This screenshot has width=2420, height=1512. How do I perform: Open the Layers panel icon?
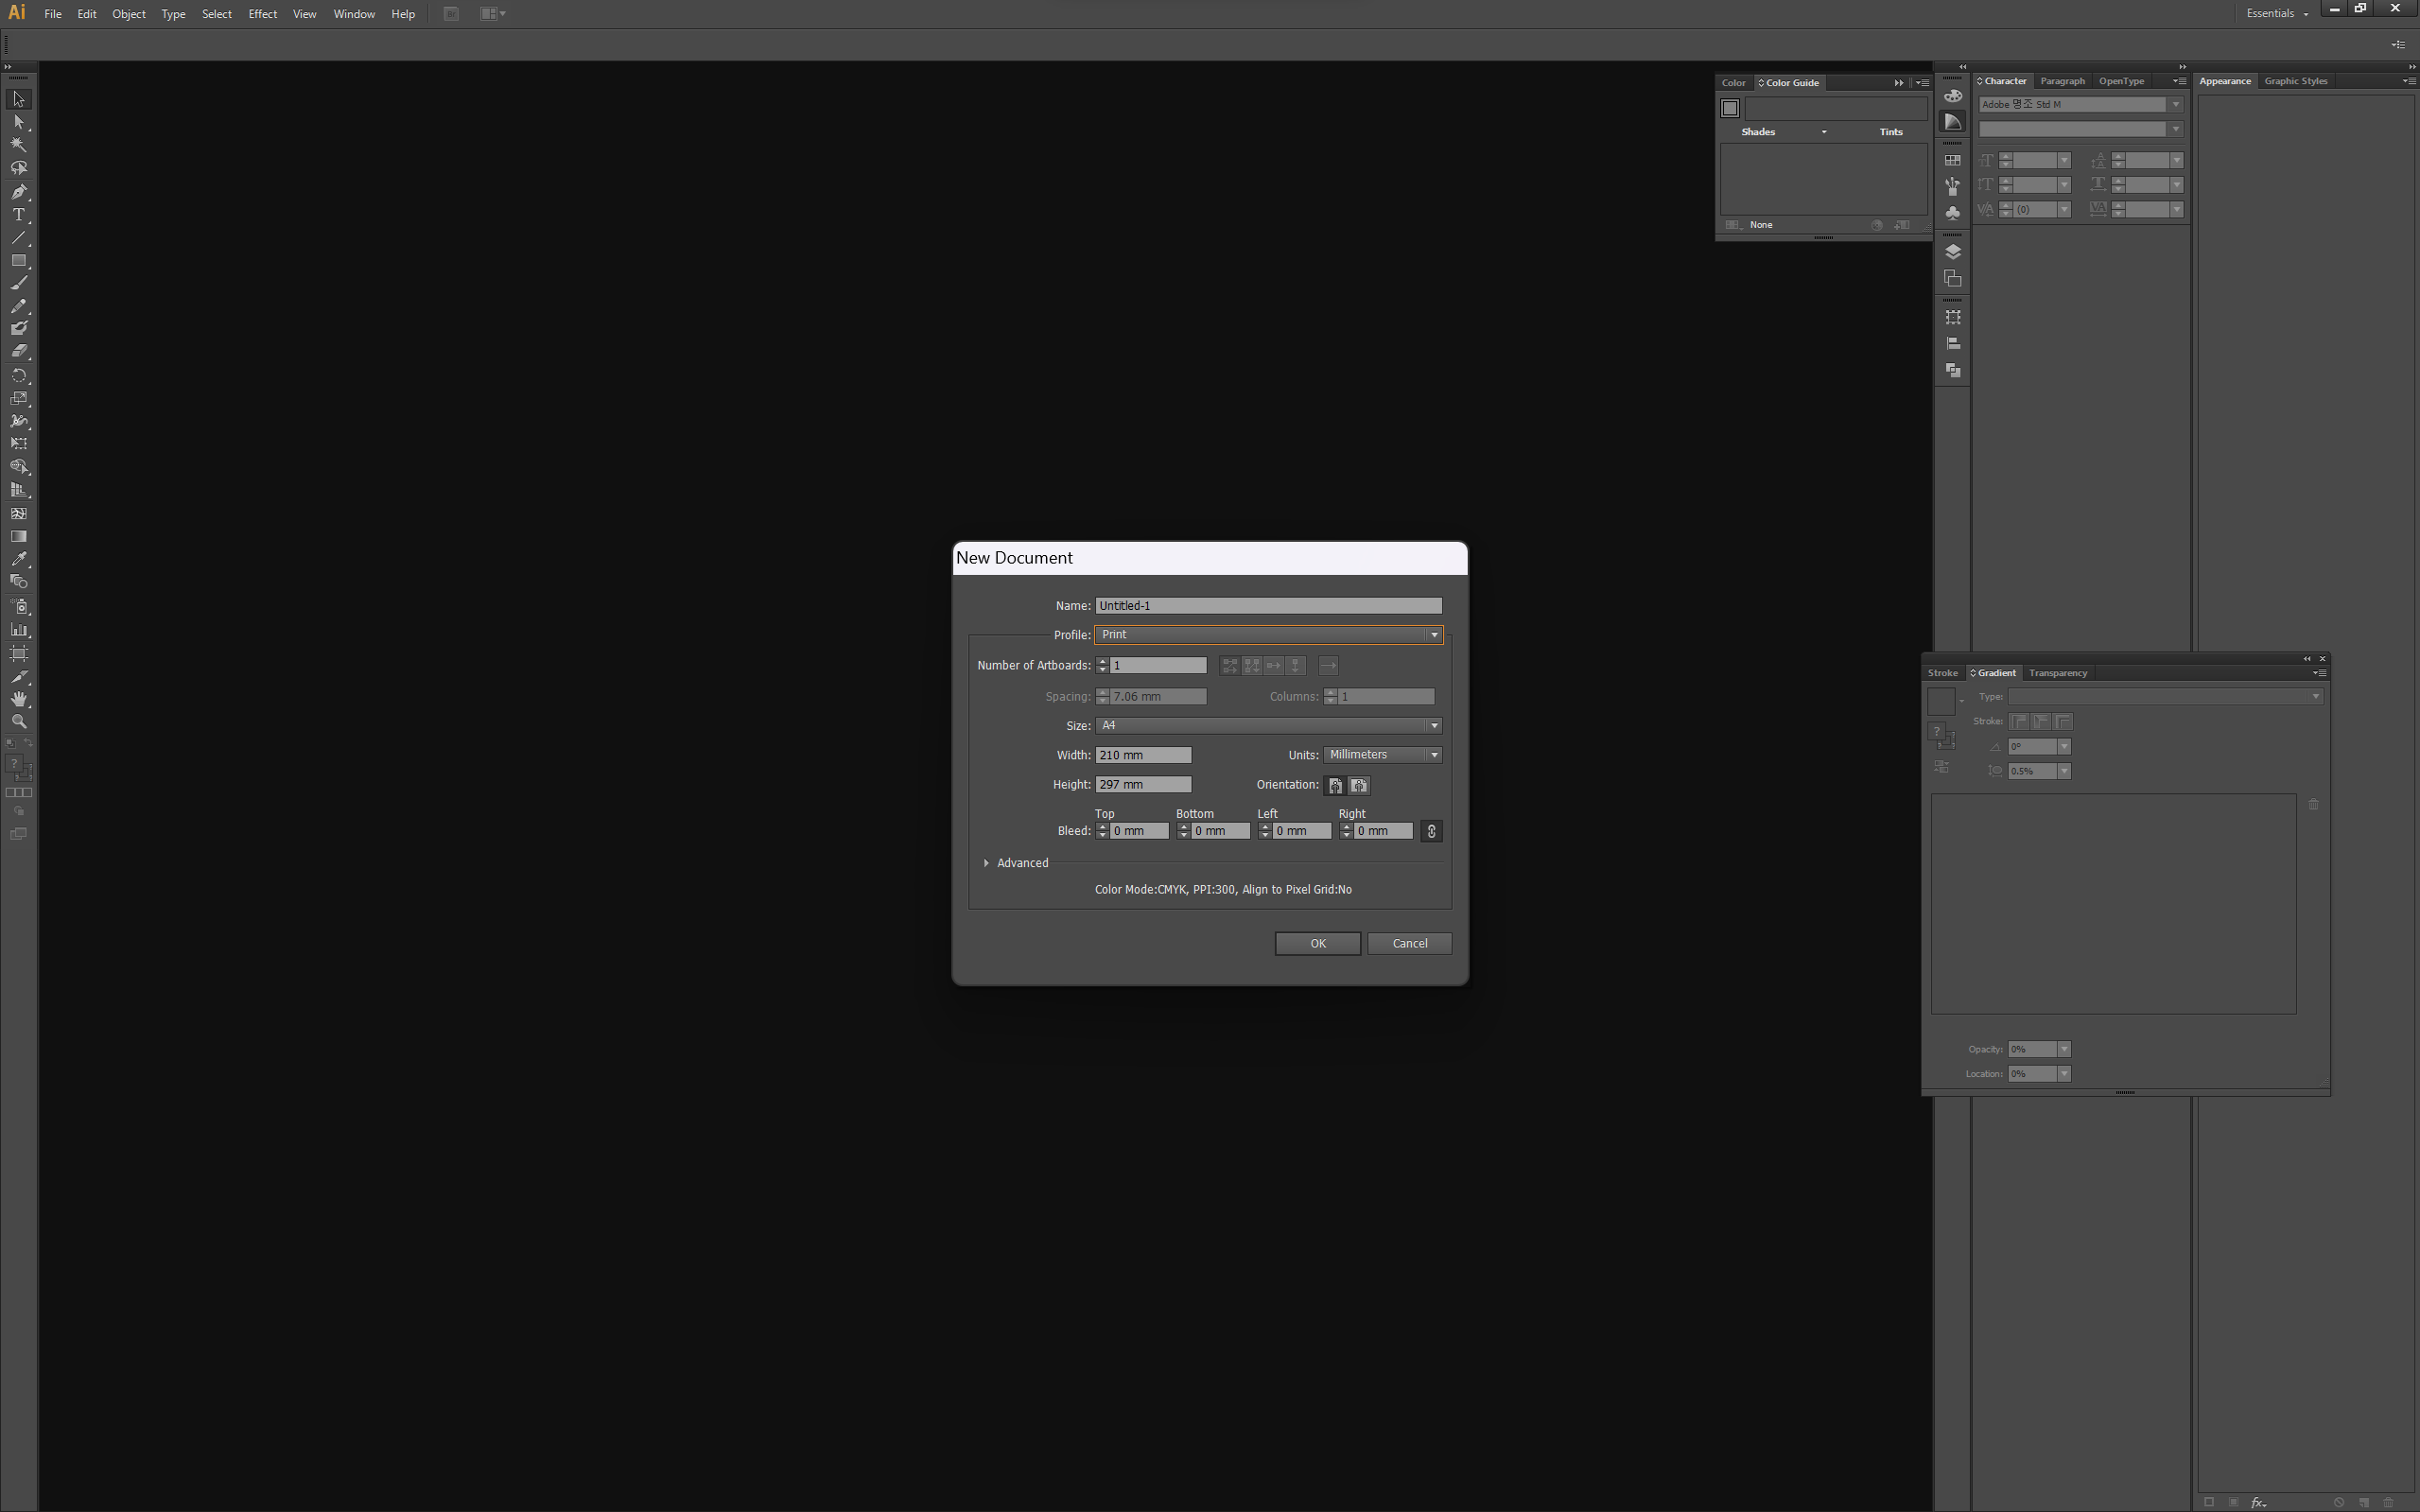pos(1952,252)
